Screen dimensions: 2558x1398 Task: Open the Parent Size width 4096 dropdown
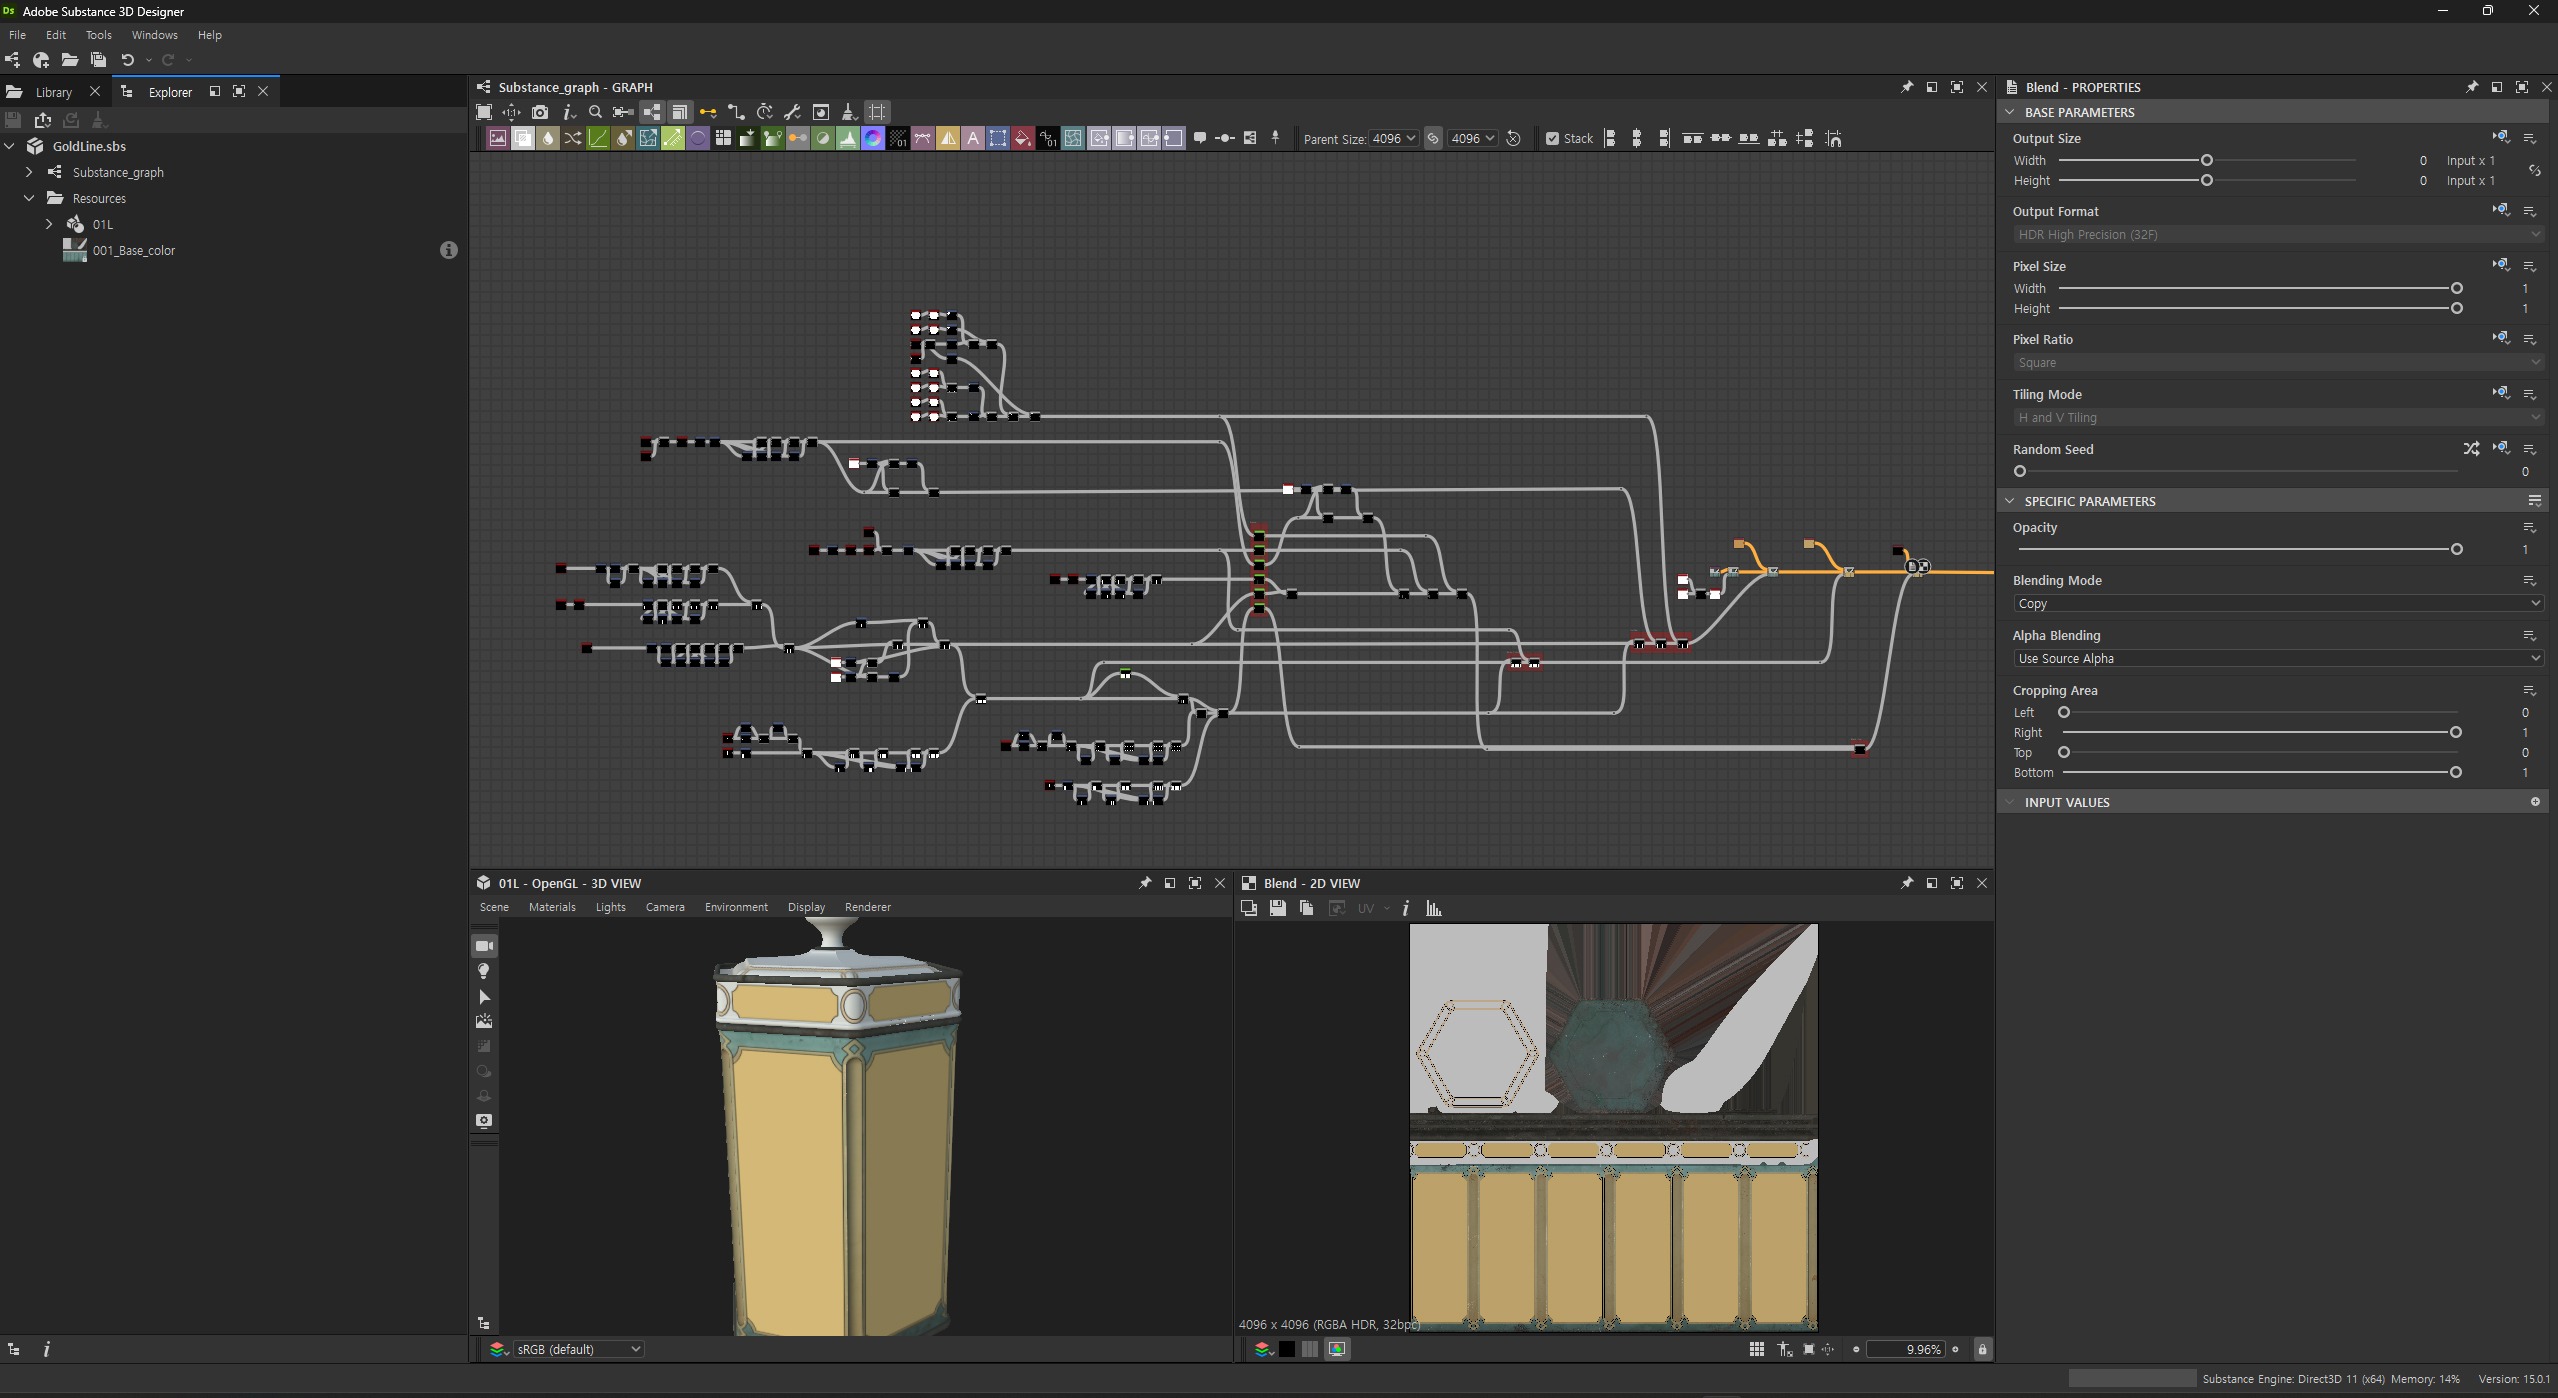[x=1394, y=139]
